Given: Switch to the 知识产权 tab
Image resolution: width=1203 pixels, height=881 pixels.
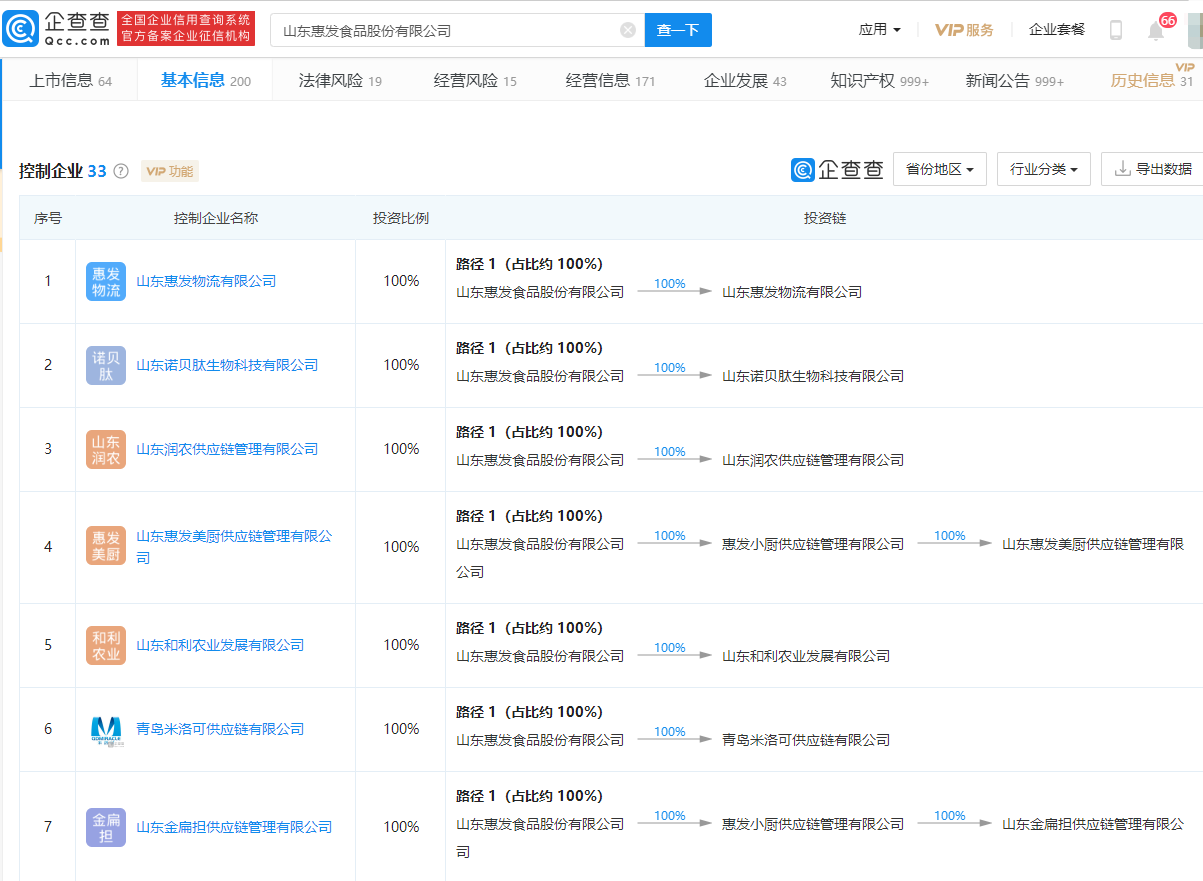Looking at the screenshot, I should (879, 80).
